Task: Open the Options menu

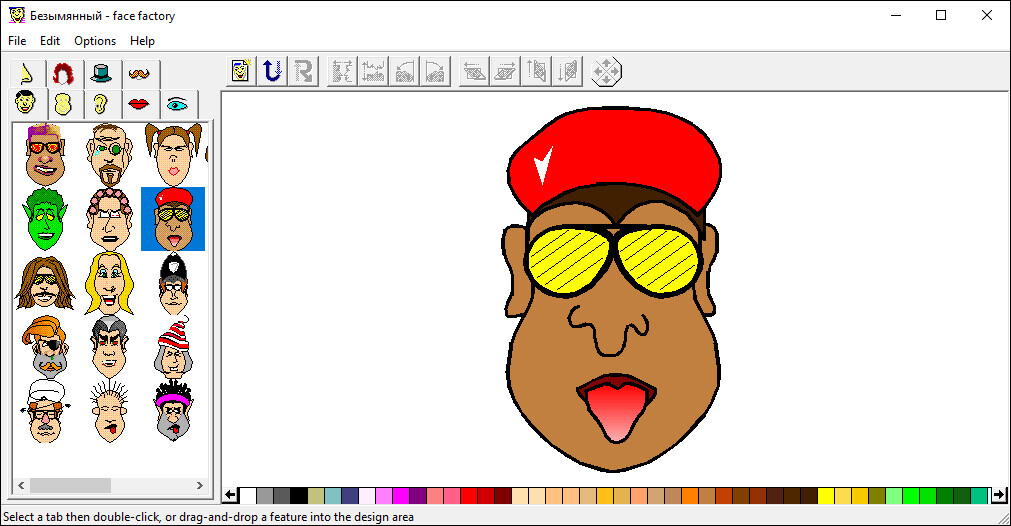Action: 95,41
